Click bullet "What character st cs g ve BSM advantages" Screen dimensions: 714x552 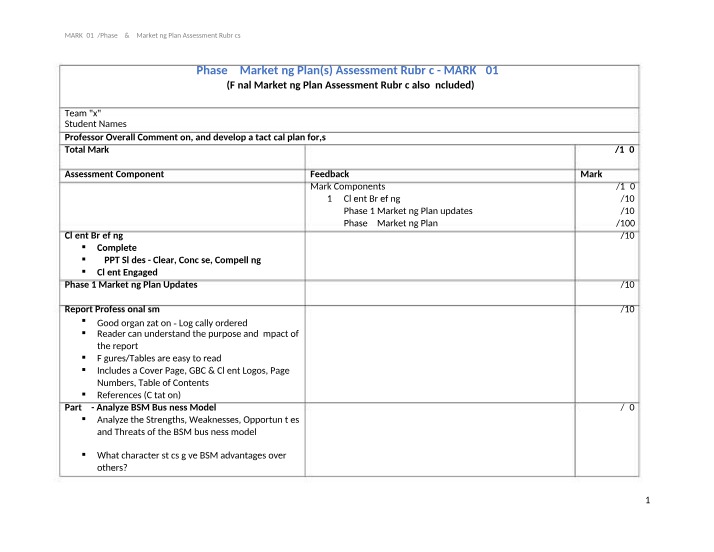click(191, 461)
